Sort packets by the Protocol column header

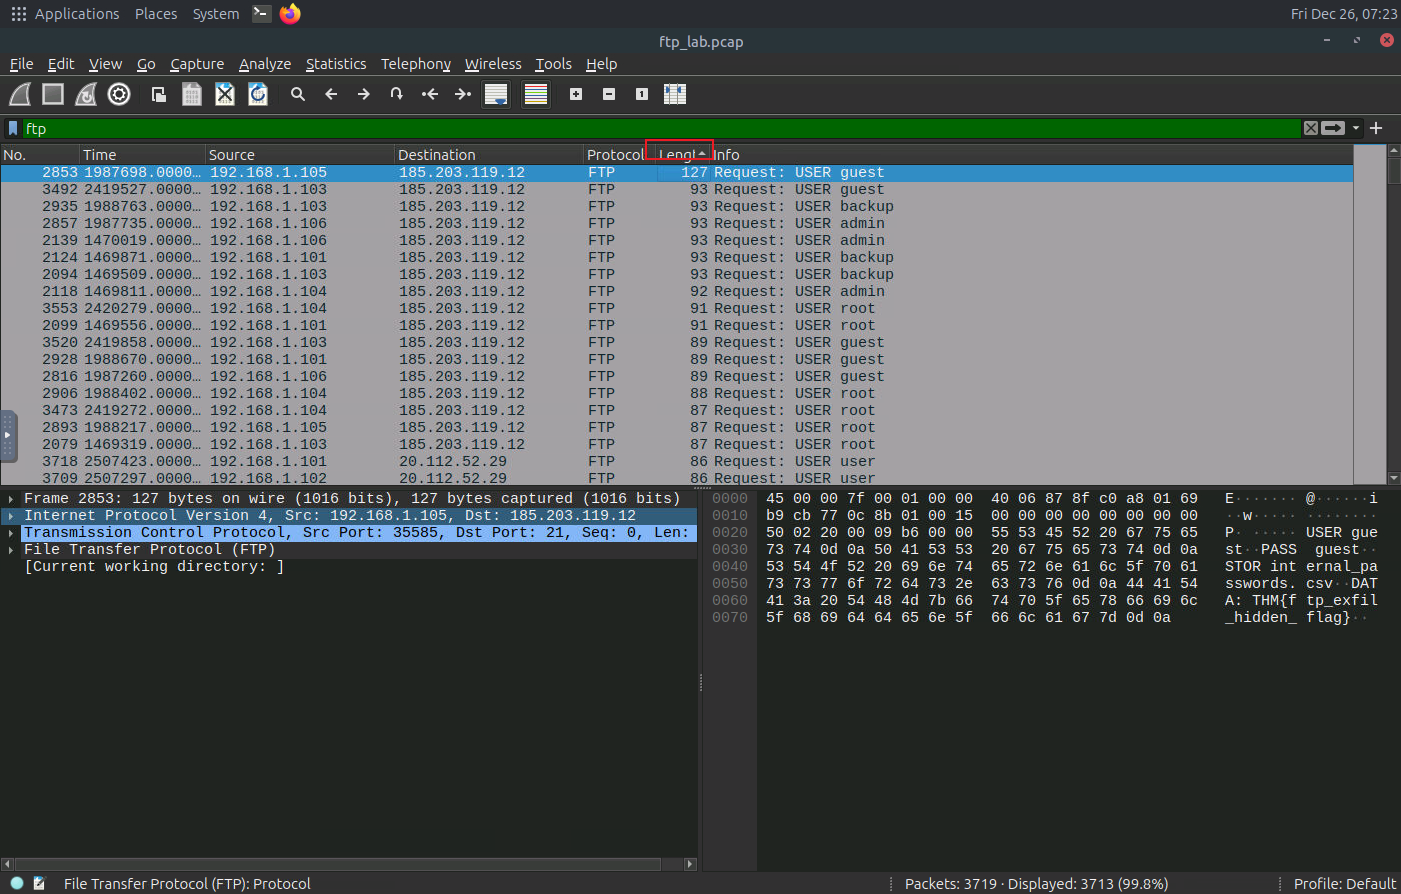tap(614, 155)
